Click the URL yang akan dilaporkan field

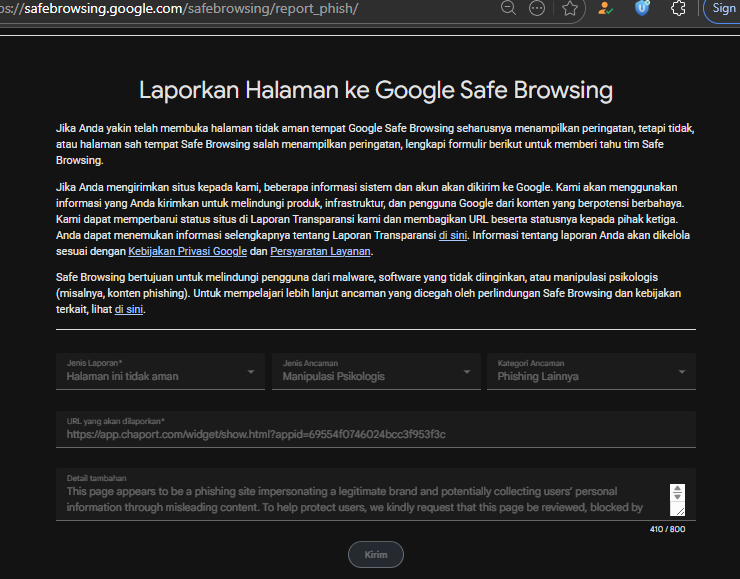[x=376, y=429]
